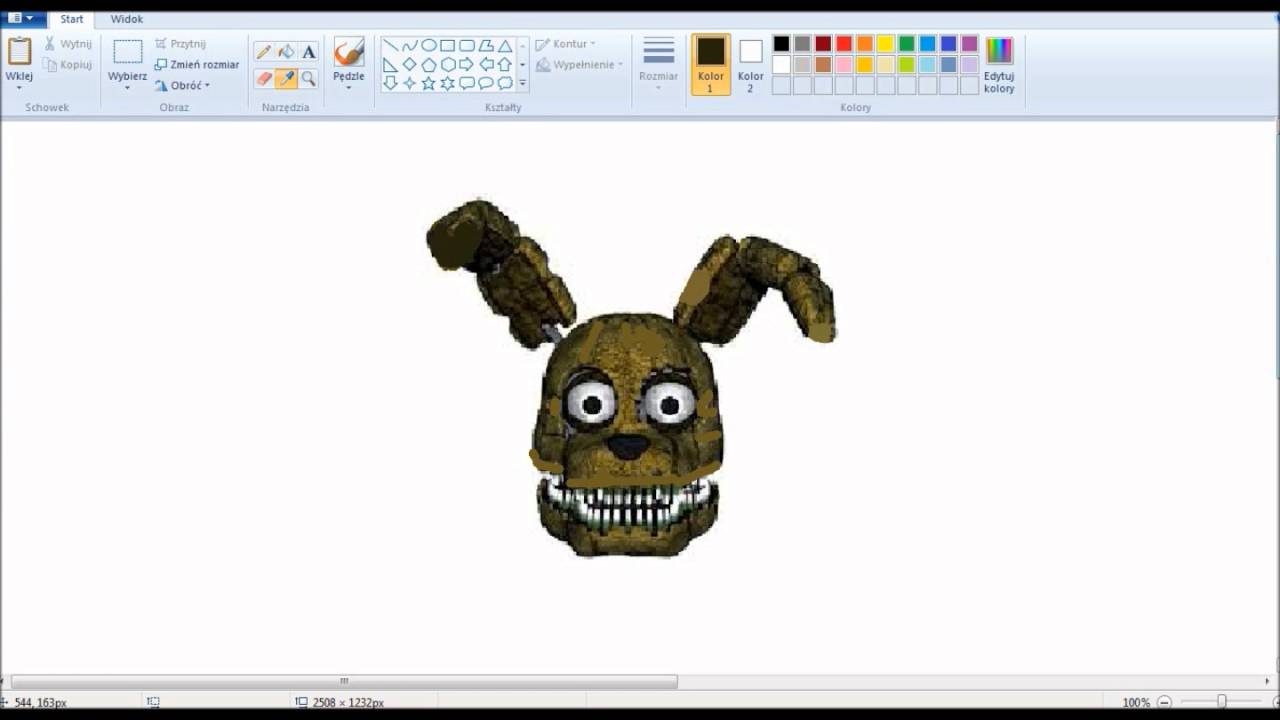Choose the Four-point star shape

pyautogui.click(x=409, y=84)
